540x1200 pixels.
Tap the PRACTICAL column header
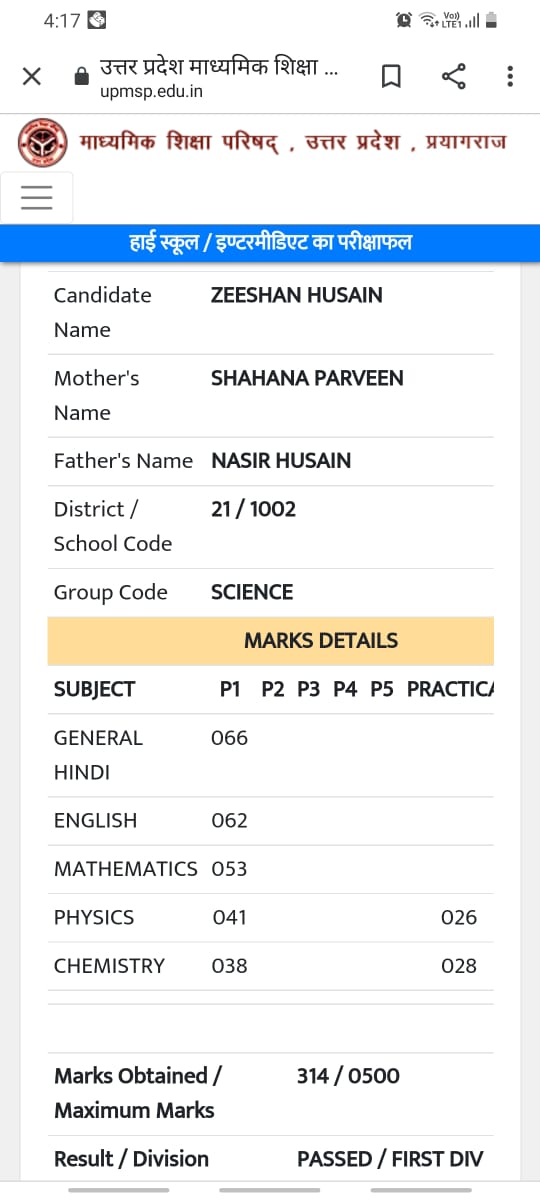(451, 689)
